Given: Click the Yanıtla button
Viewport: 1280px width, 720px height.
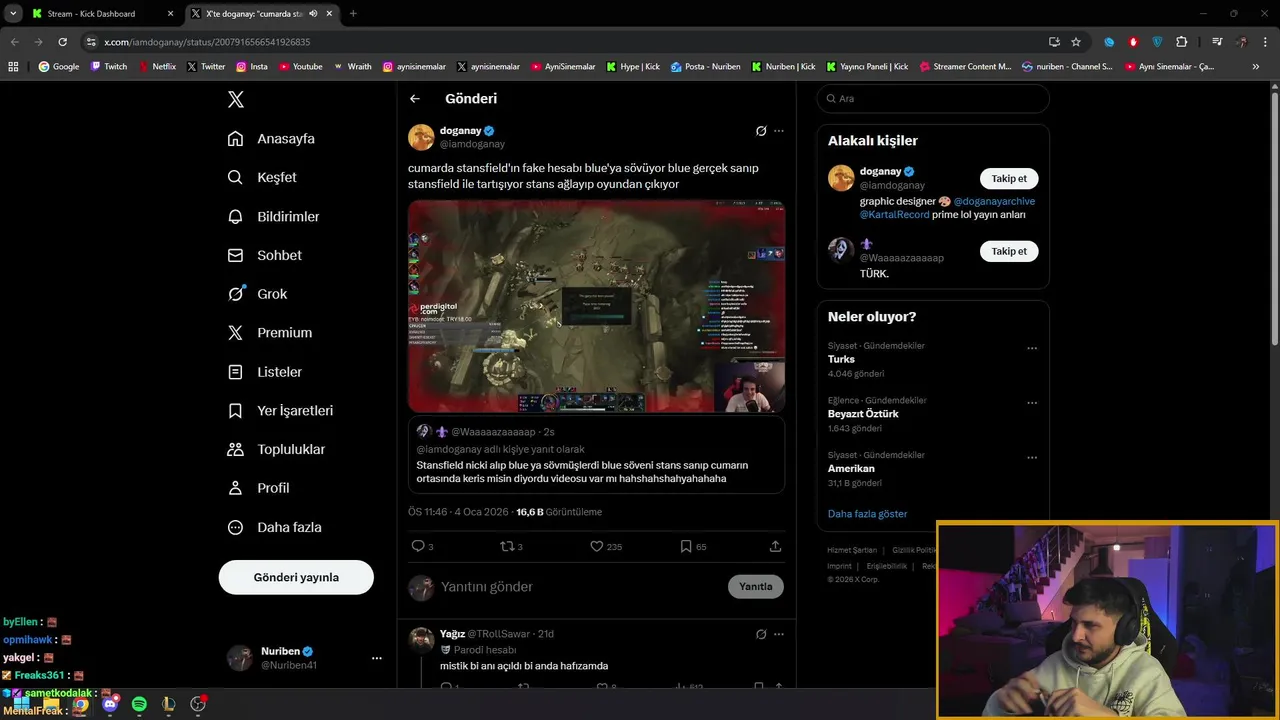Looking at the screenshot, I should click(x=756, y=587).
